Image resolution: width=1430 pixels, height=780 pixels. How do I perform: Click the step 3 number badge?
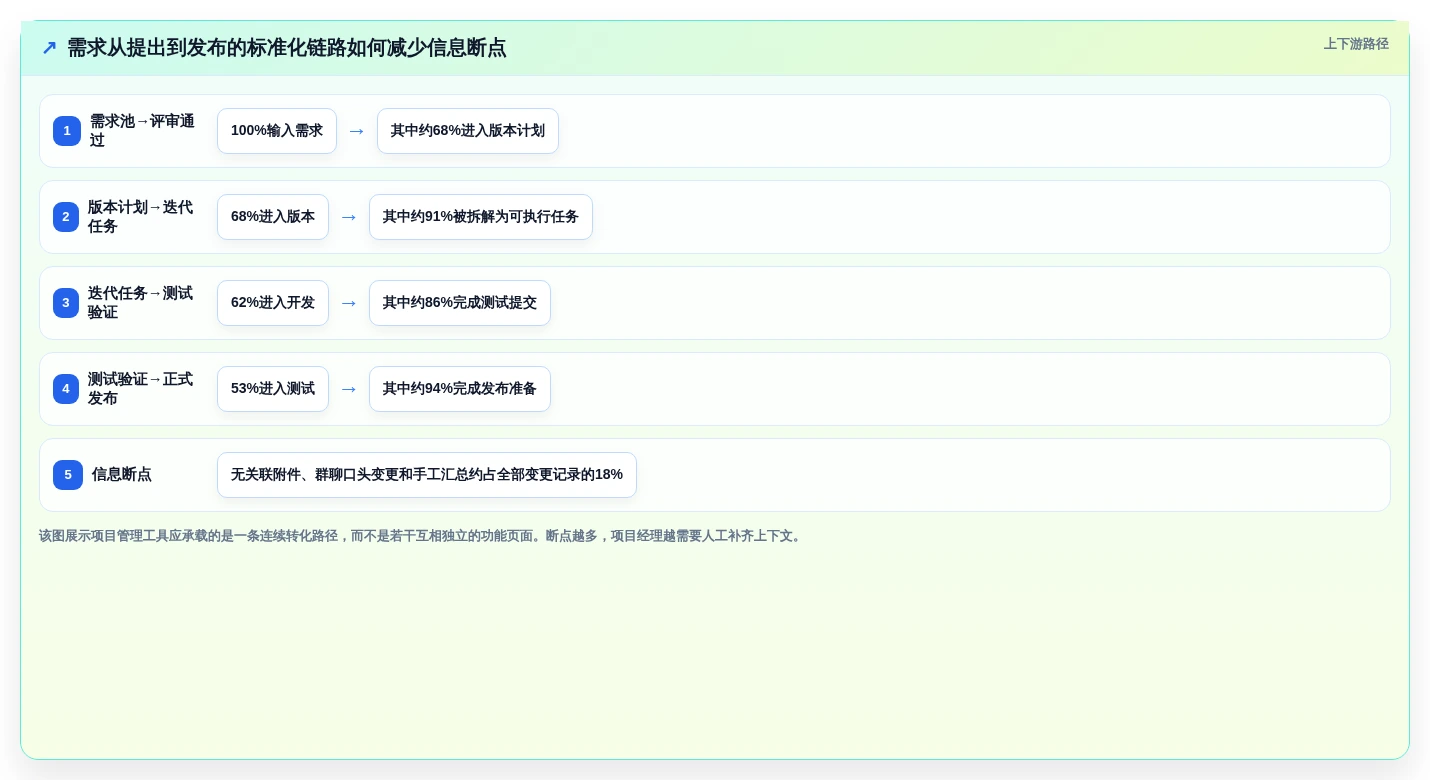coord(66,303)
